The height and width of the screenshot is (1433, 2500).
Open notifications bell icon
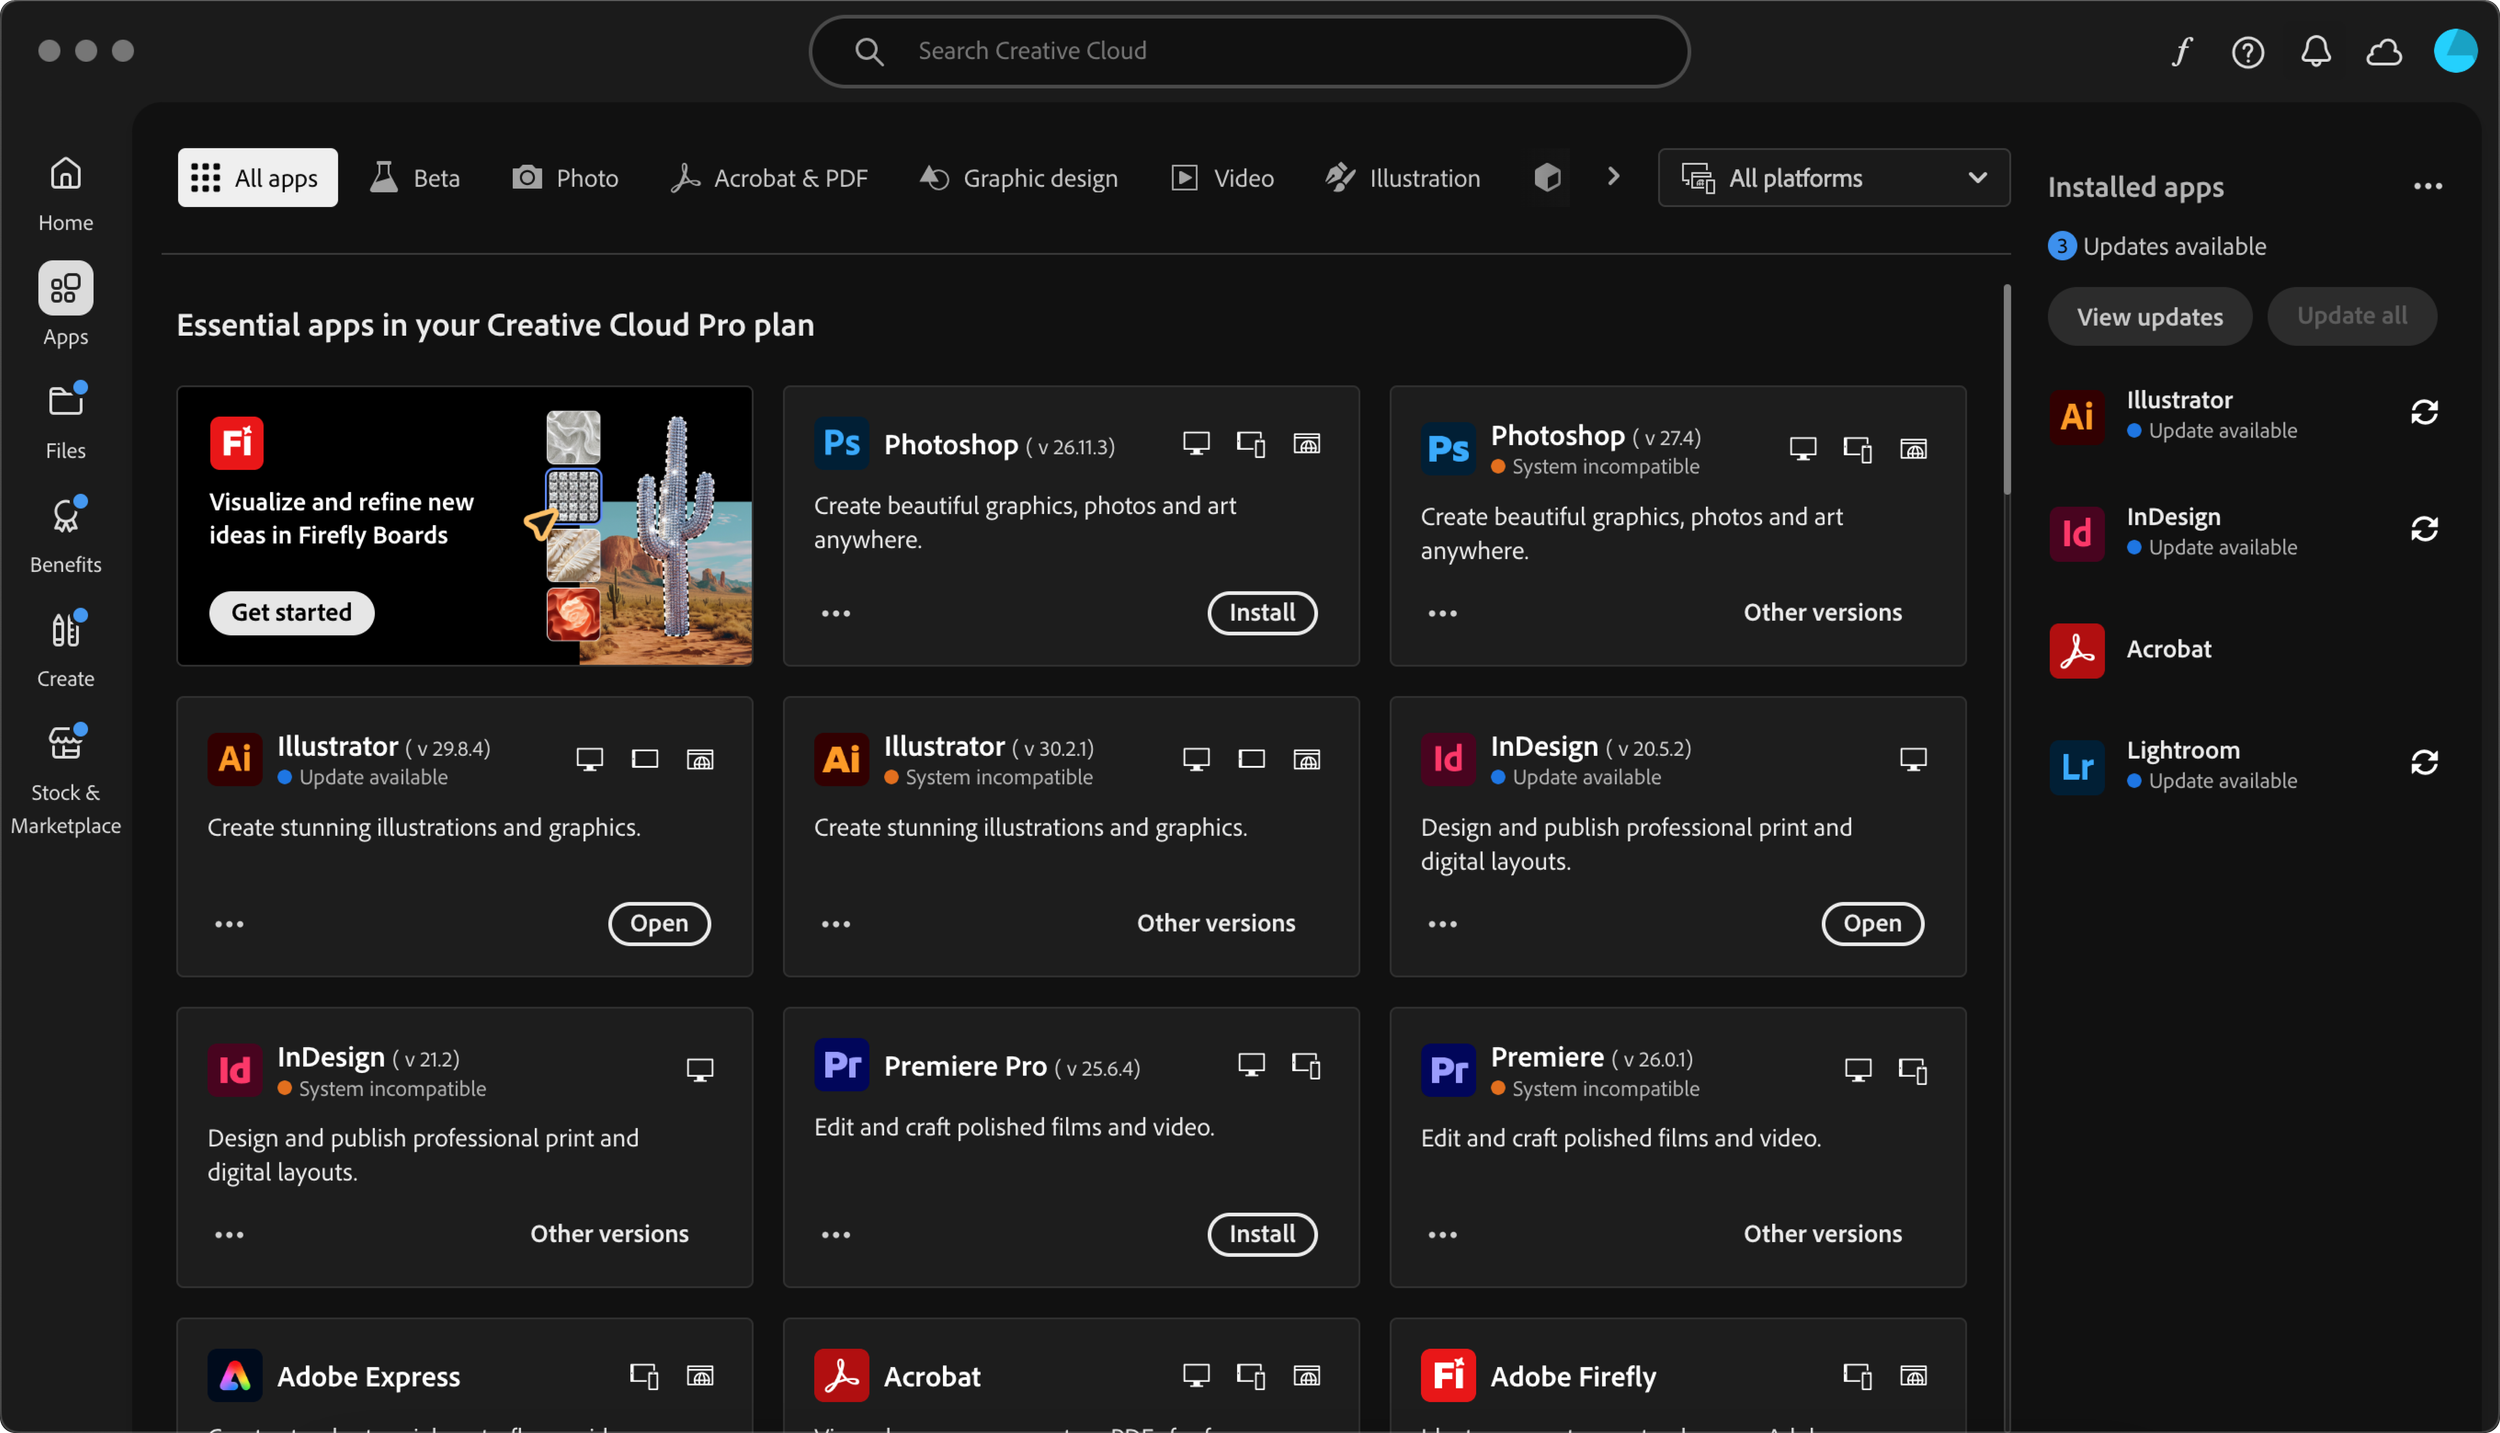pyautogui.click(x=2316, y=51)
